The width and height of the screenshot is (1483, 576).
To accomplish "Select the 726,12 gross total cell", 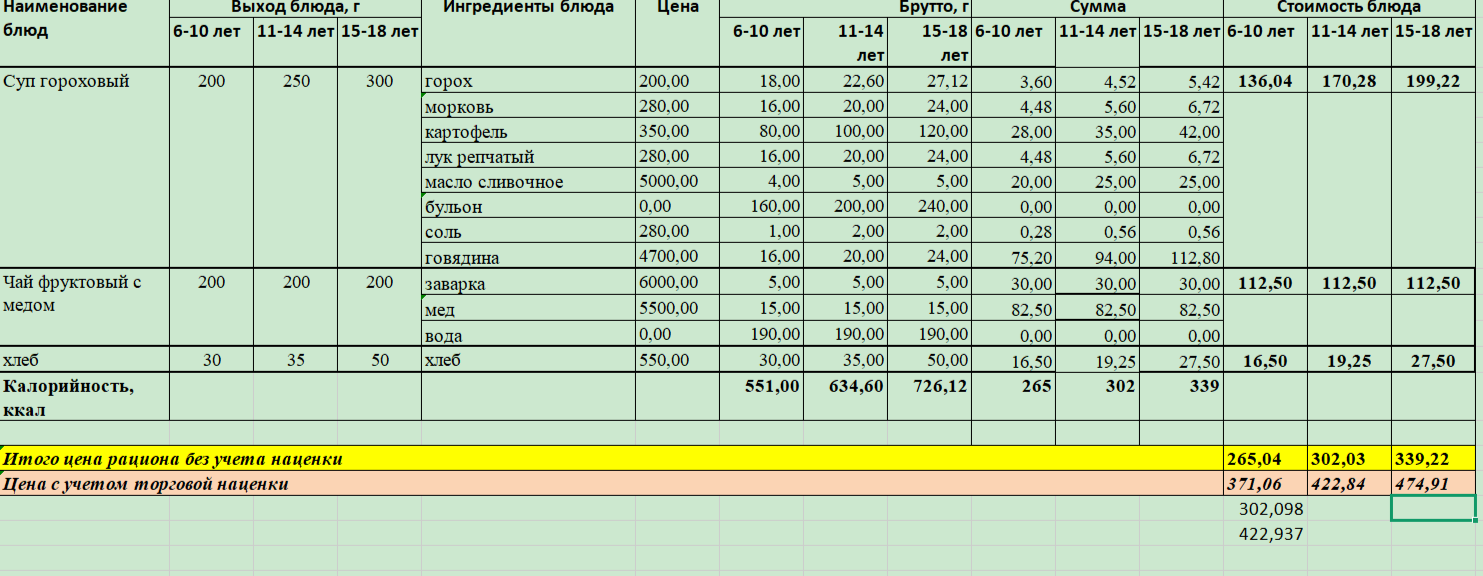I will (x=930, y=386).
